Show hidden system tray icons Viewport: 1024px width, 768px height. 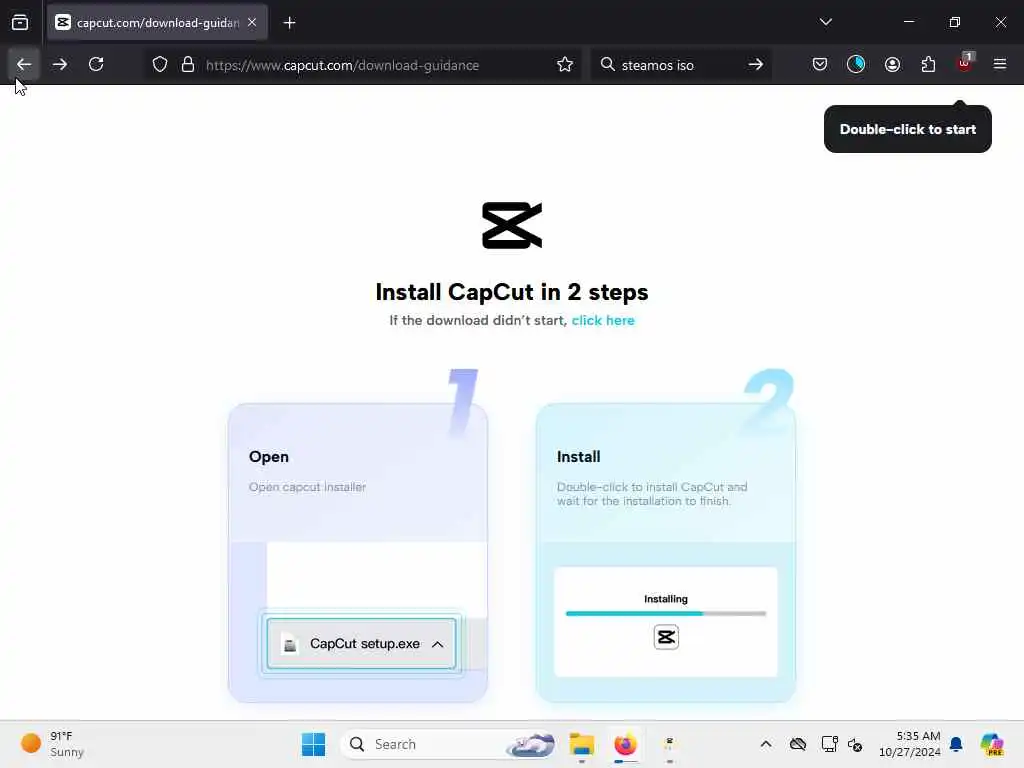[766, 744]
